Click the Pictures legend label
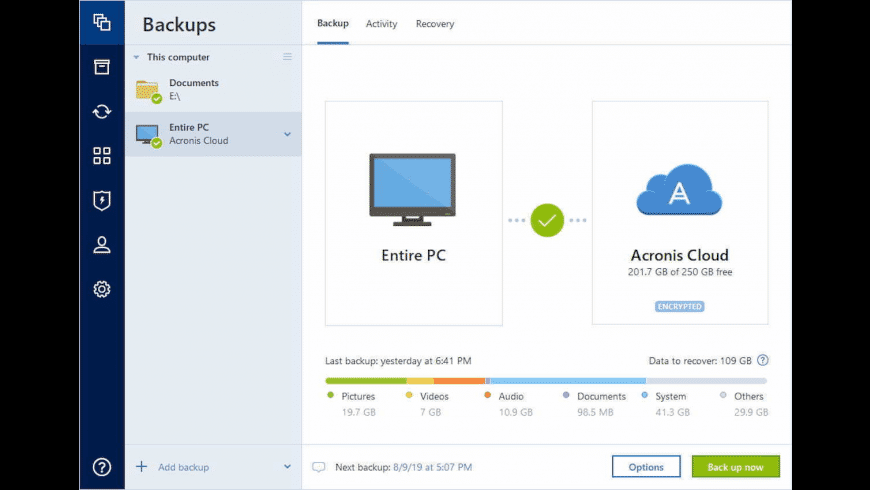The image size is (870, 490). [358, 396]
